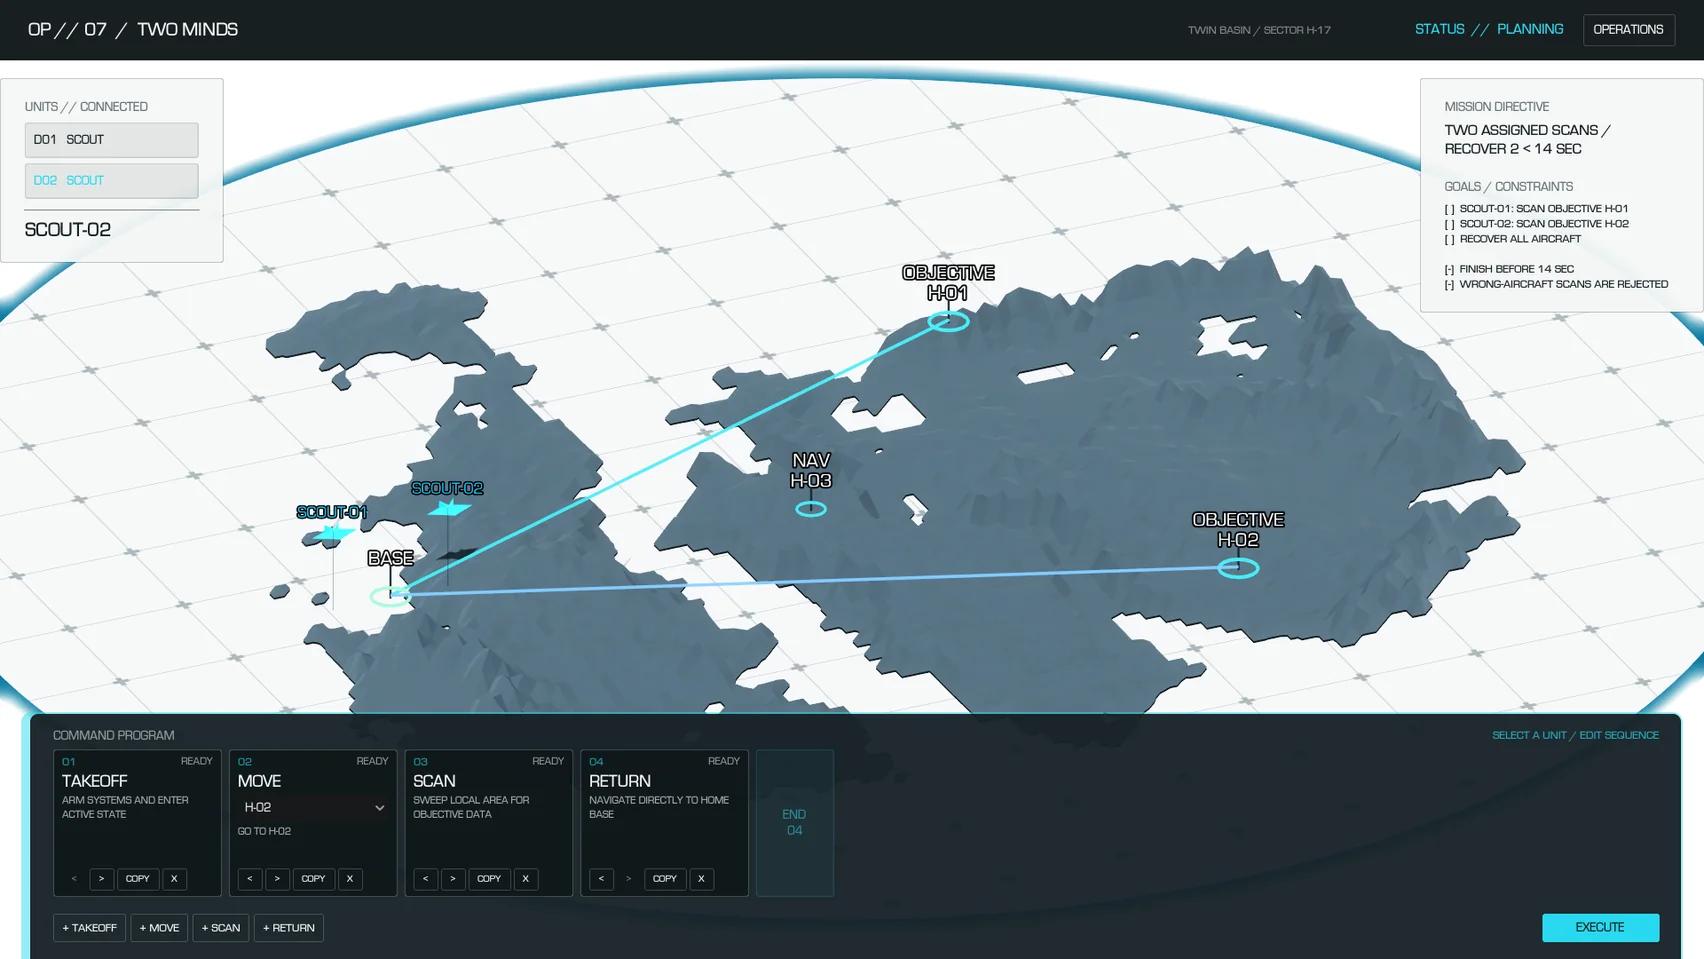Click the END 04 slot
Image resolution: width=1704 pixels, height=959 pixels.
click(x=795, y=823)
